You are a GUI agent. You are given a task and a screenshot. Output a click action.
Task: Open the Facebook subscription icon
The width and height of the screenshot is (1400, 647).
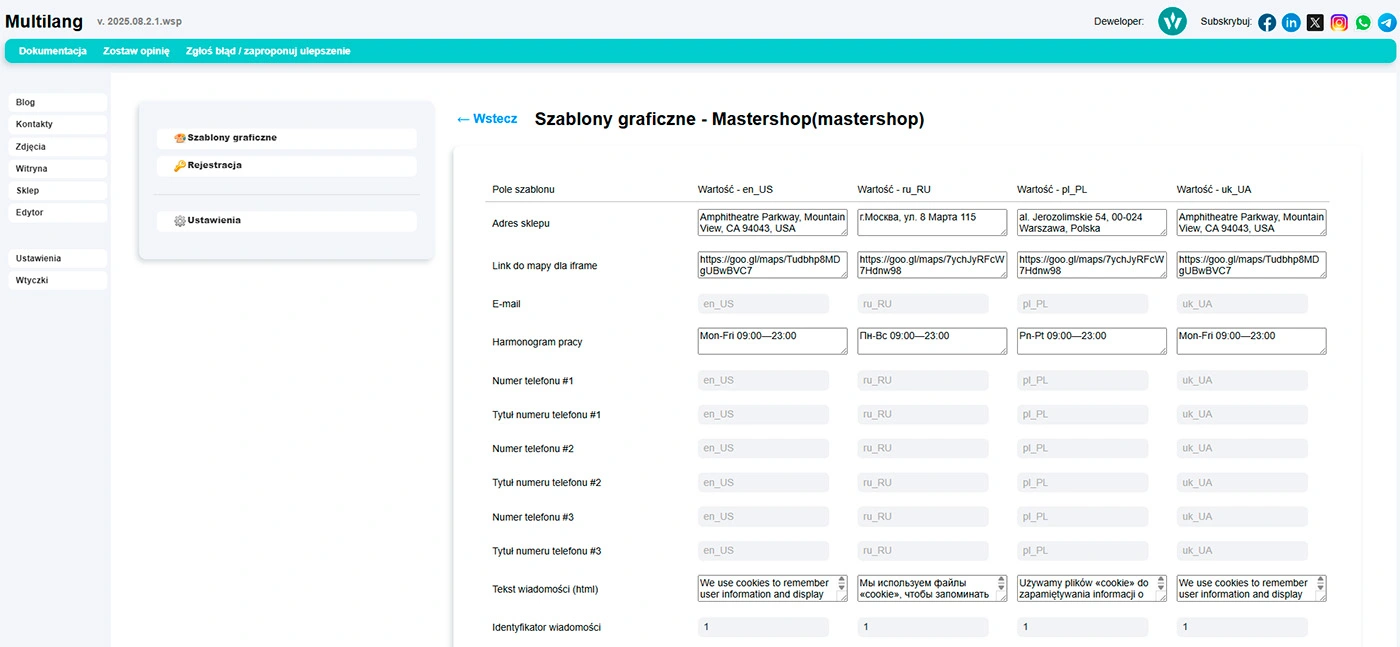tap(1267, 22)
